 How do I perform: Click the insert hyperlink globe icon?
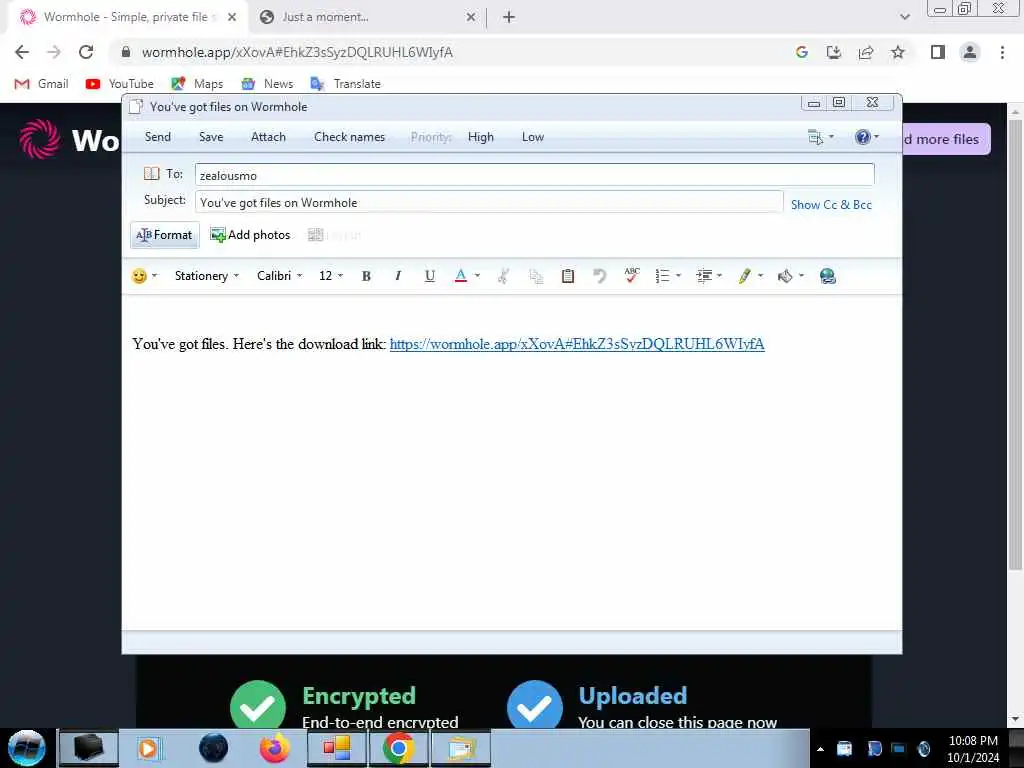pos(827,276)
